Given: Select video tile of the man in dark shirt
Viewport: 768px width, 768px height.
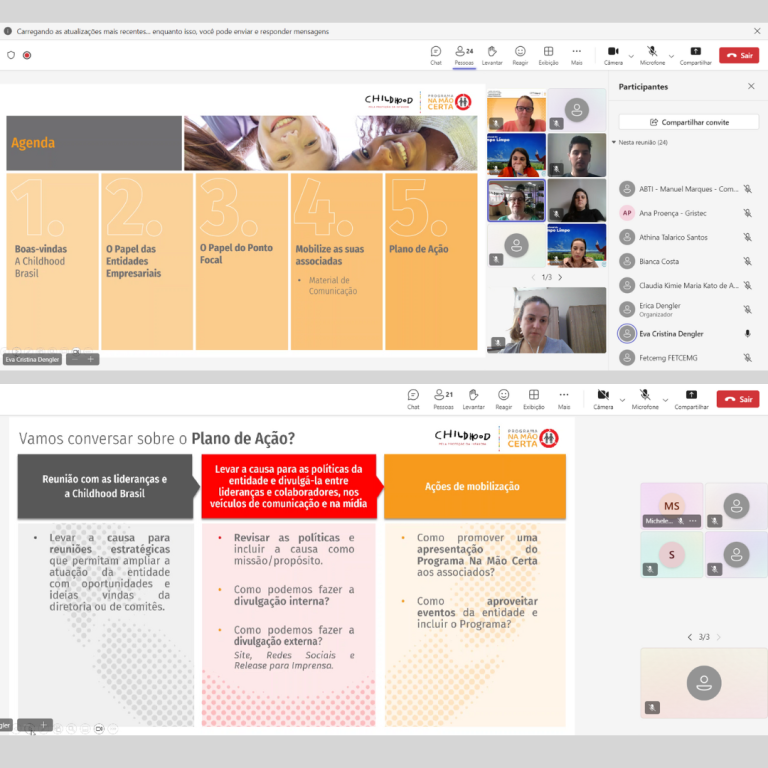Looking at the screenshot, I should pyautogui.click(x=576, y=155).
